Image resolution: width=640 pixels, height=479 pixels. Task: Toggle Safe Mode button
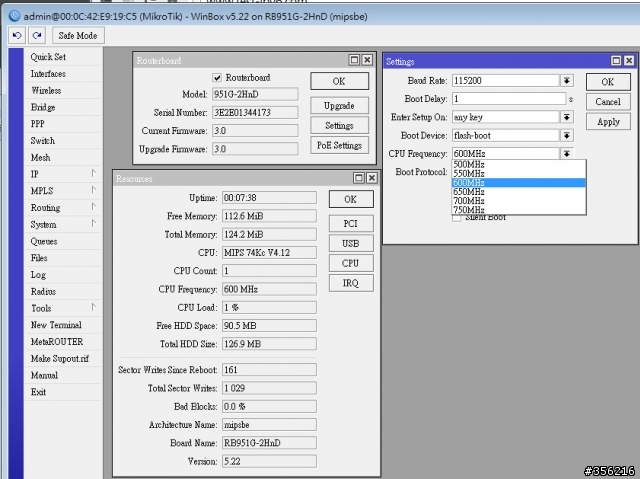click(78, 35)
